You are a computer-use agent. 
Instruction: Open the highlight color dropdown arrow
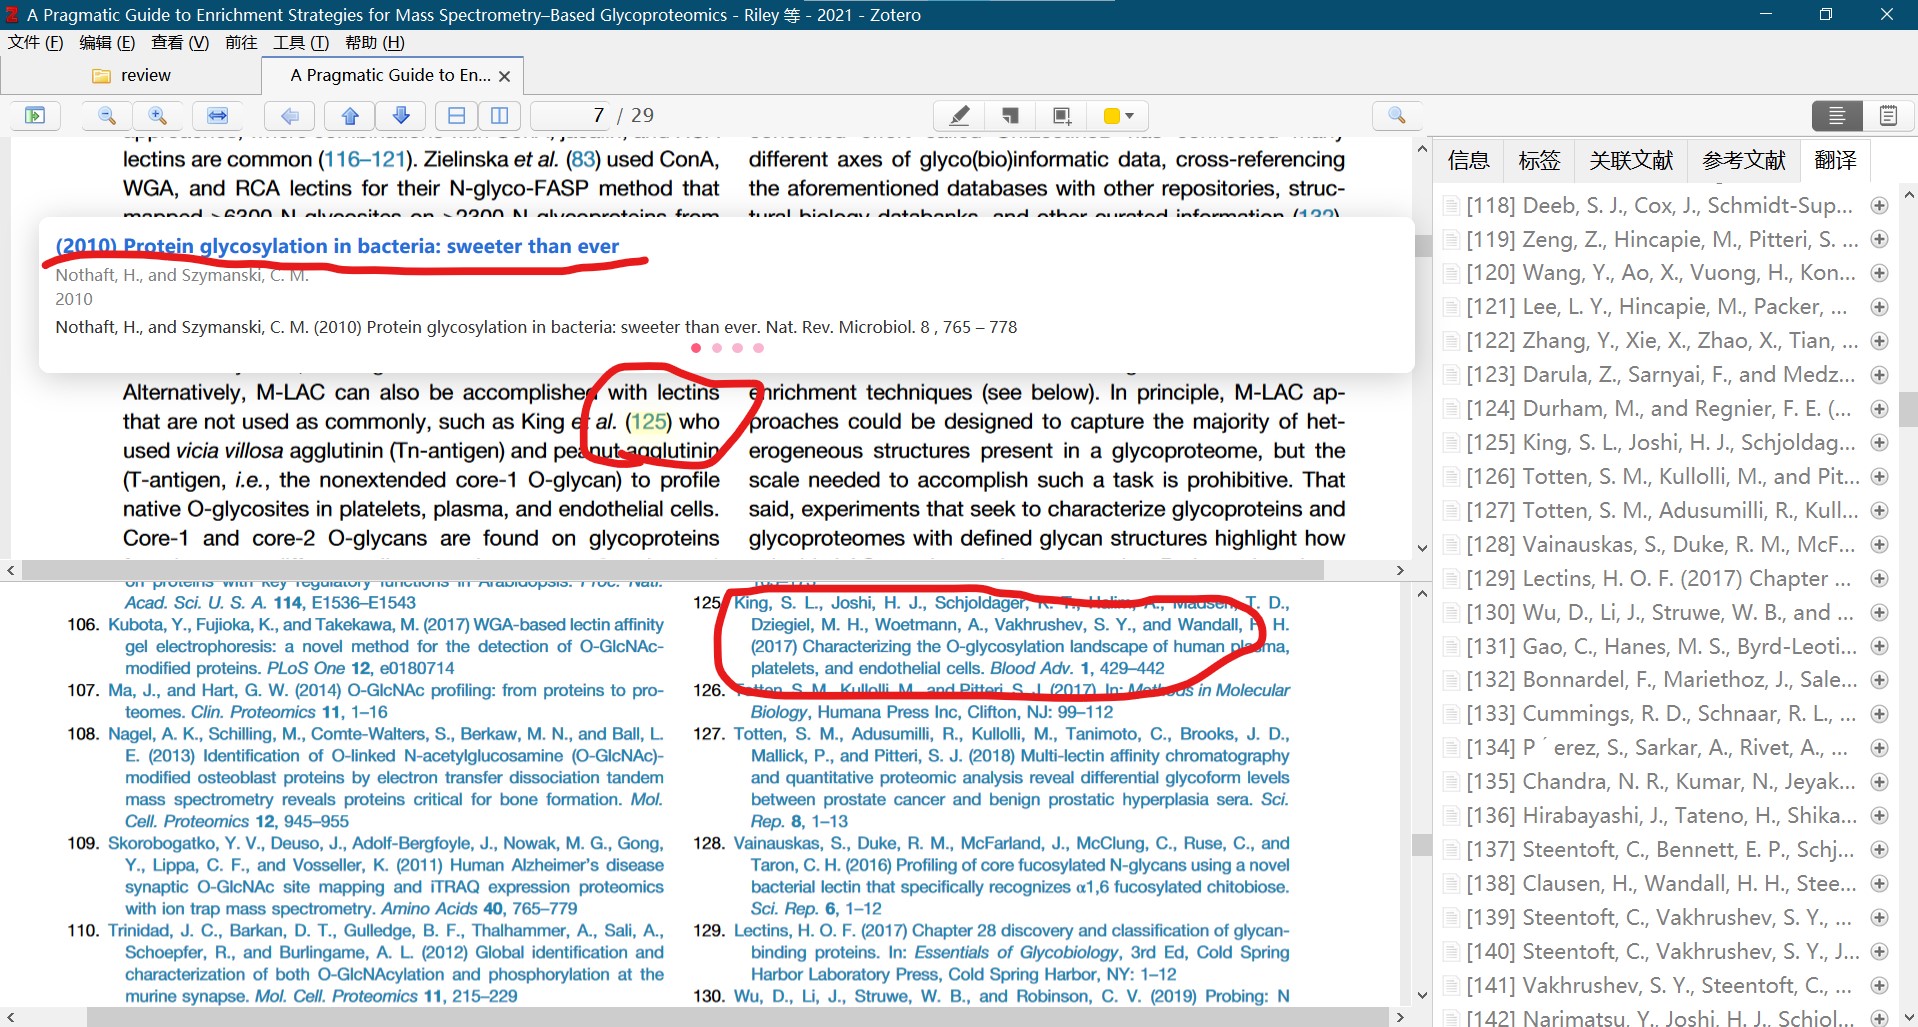tap(1128, 115)
